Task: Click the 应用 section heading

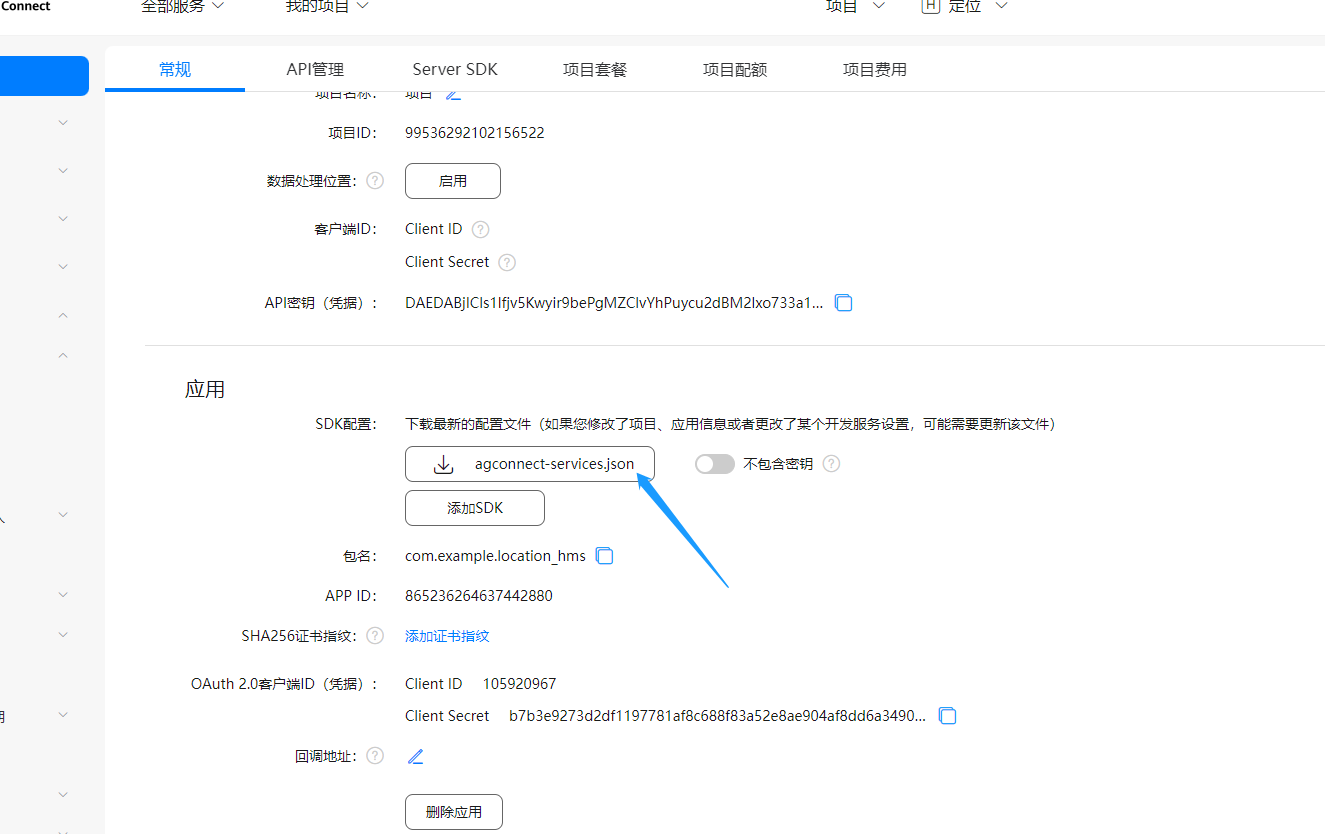Action: [205, 390]
